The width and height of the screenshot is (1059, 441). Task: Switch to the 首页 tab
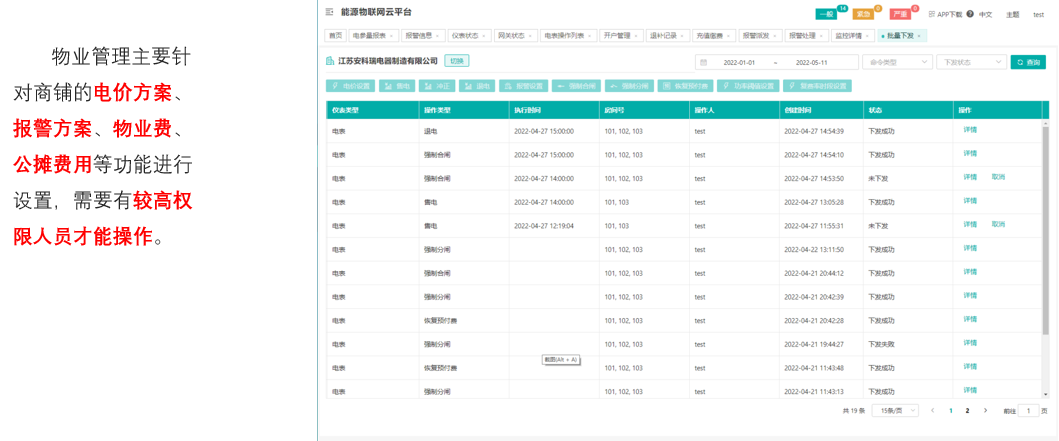[335, 36]
